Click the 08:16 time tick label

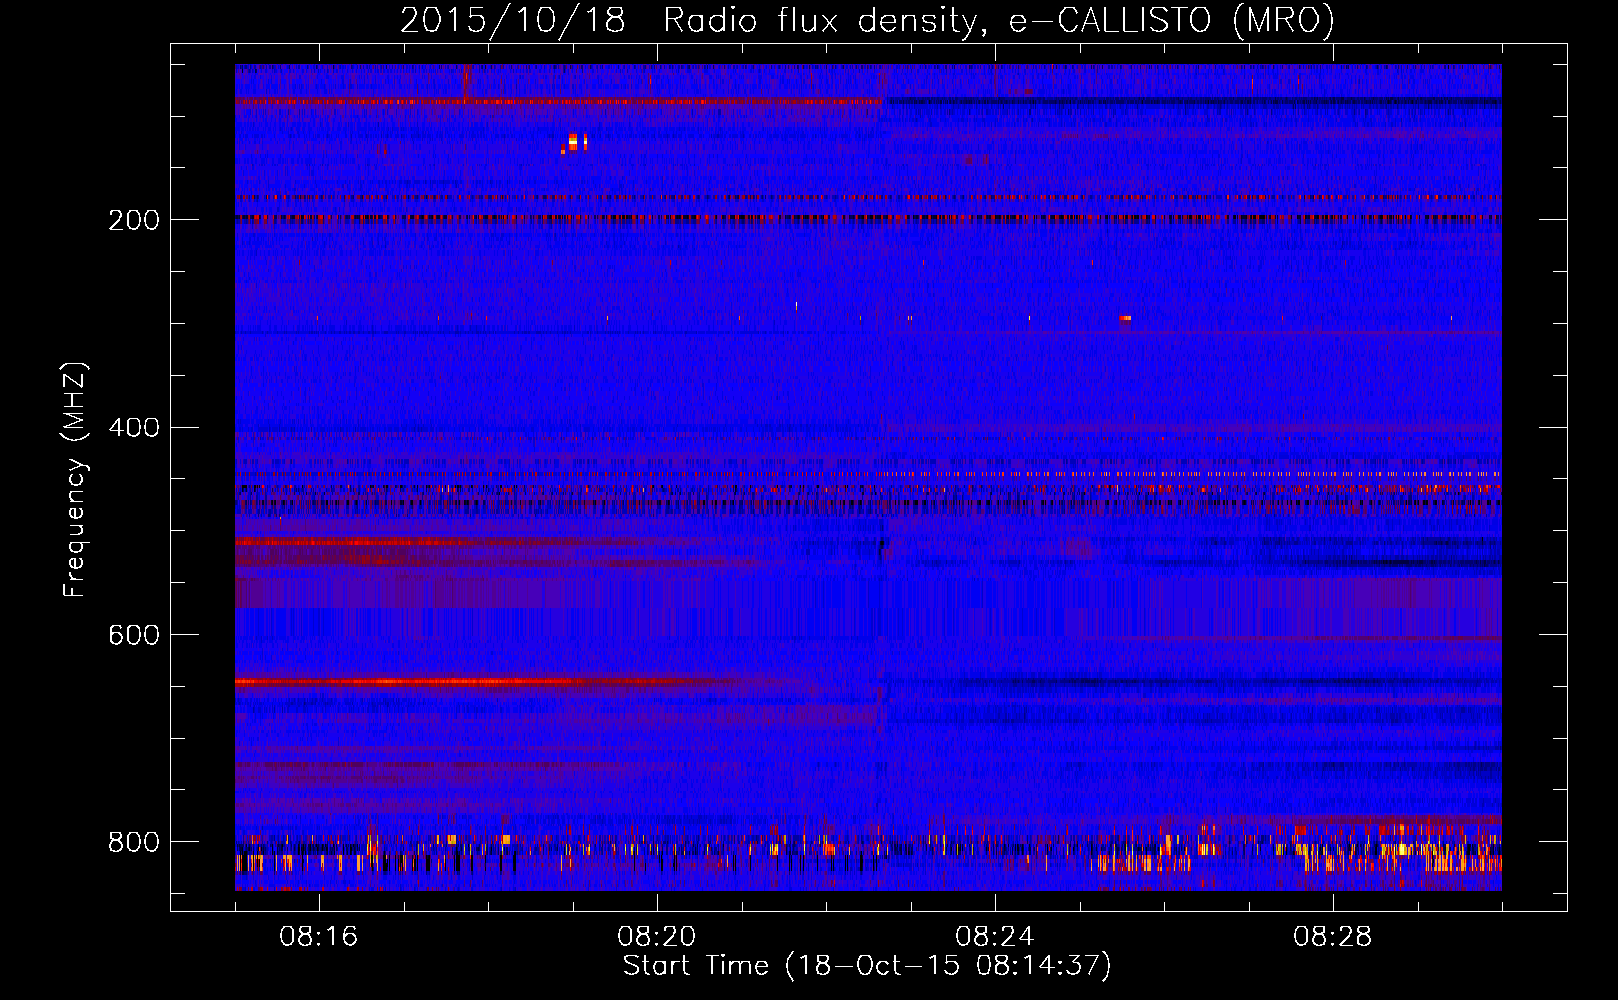tap(318, 937)
